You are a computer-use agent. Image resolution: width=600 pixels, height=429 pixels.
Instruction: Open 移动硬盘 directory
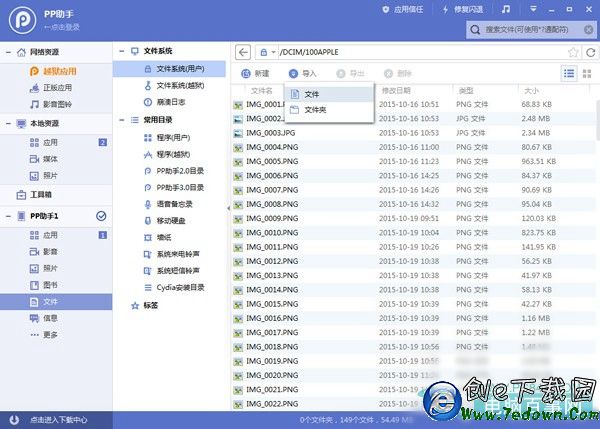point(165,221)
